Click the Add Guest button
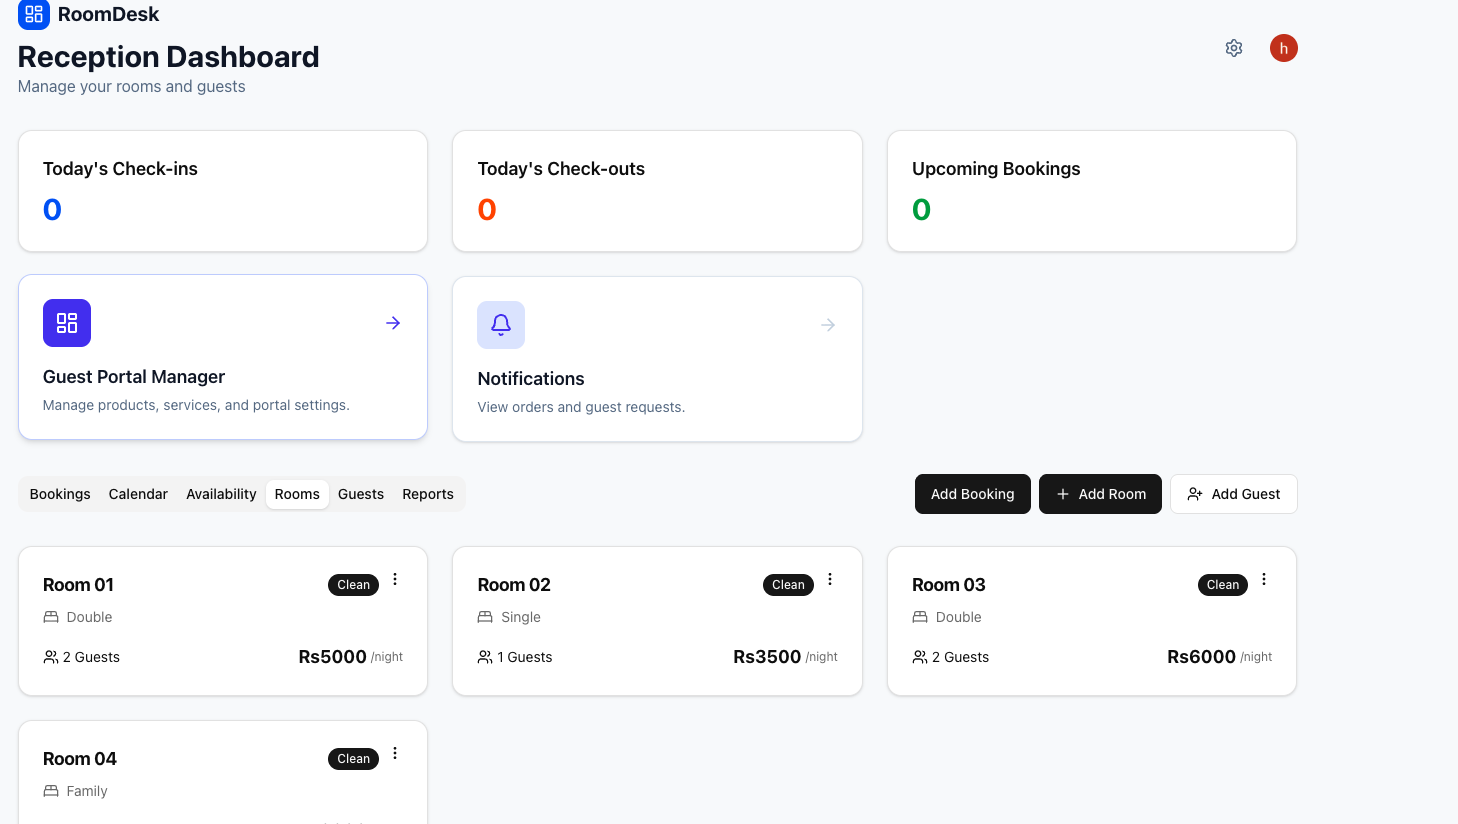 (x=1234, y=494)
